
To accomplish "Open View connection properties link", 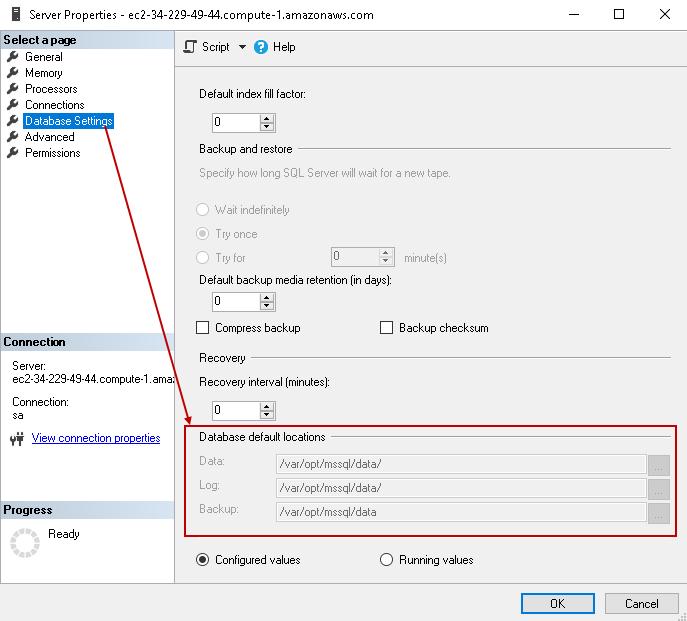I will click(96, 438).
